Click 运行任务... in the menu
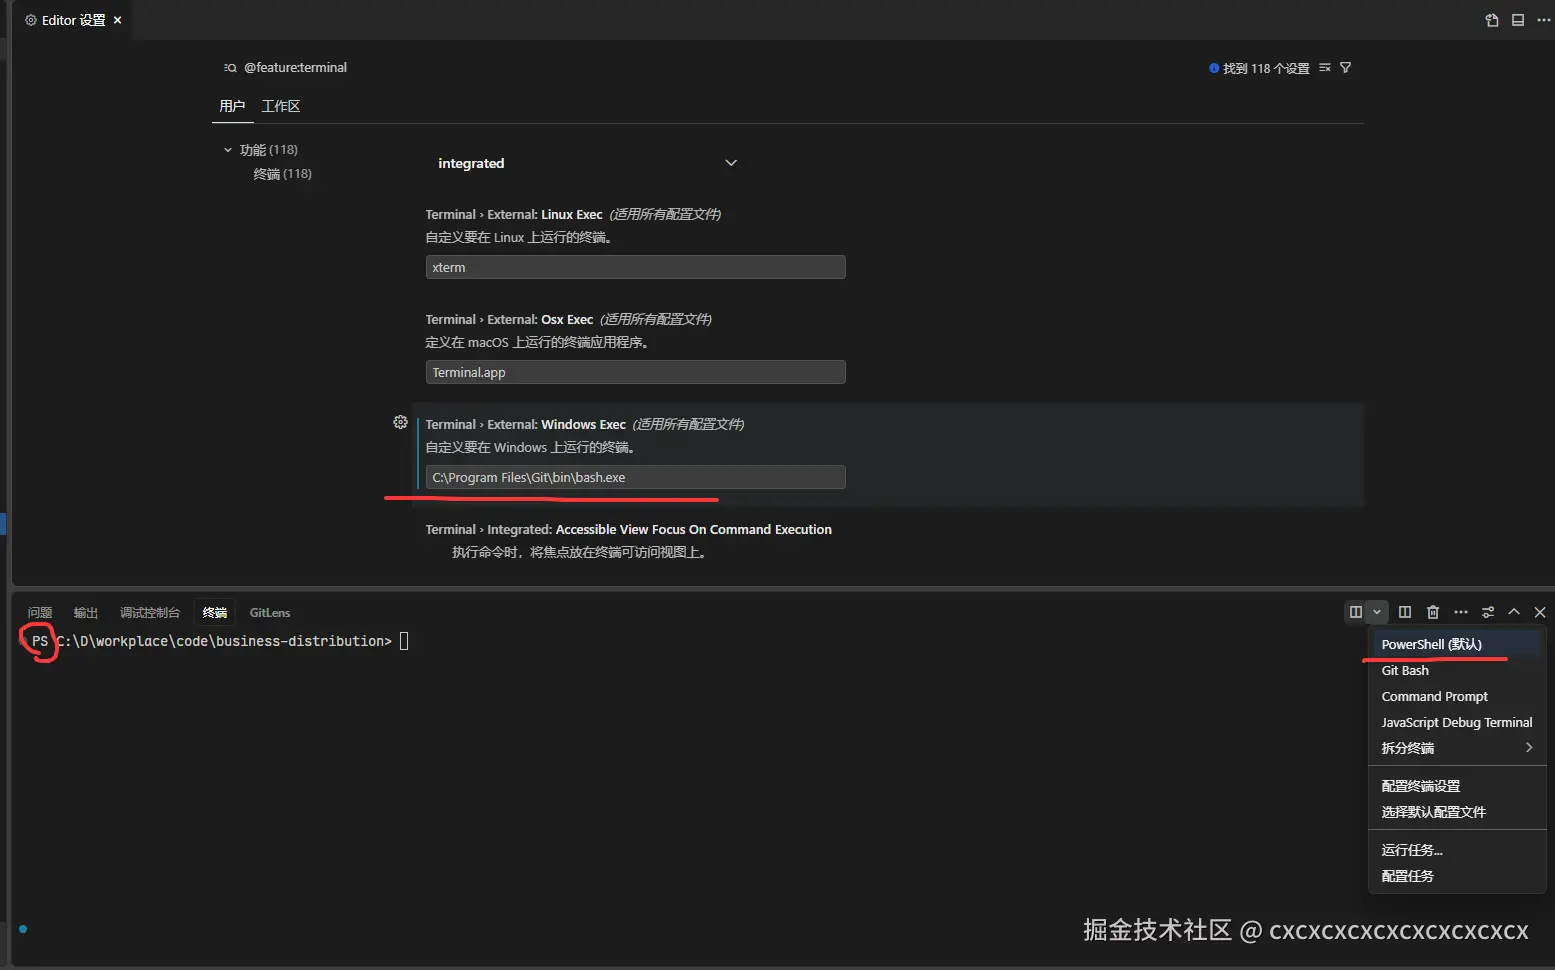The width and height of the screenshot is (1555, 970). [1411, 849]
